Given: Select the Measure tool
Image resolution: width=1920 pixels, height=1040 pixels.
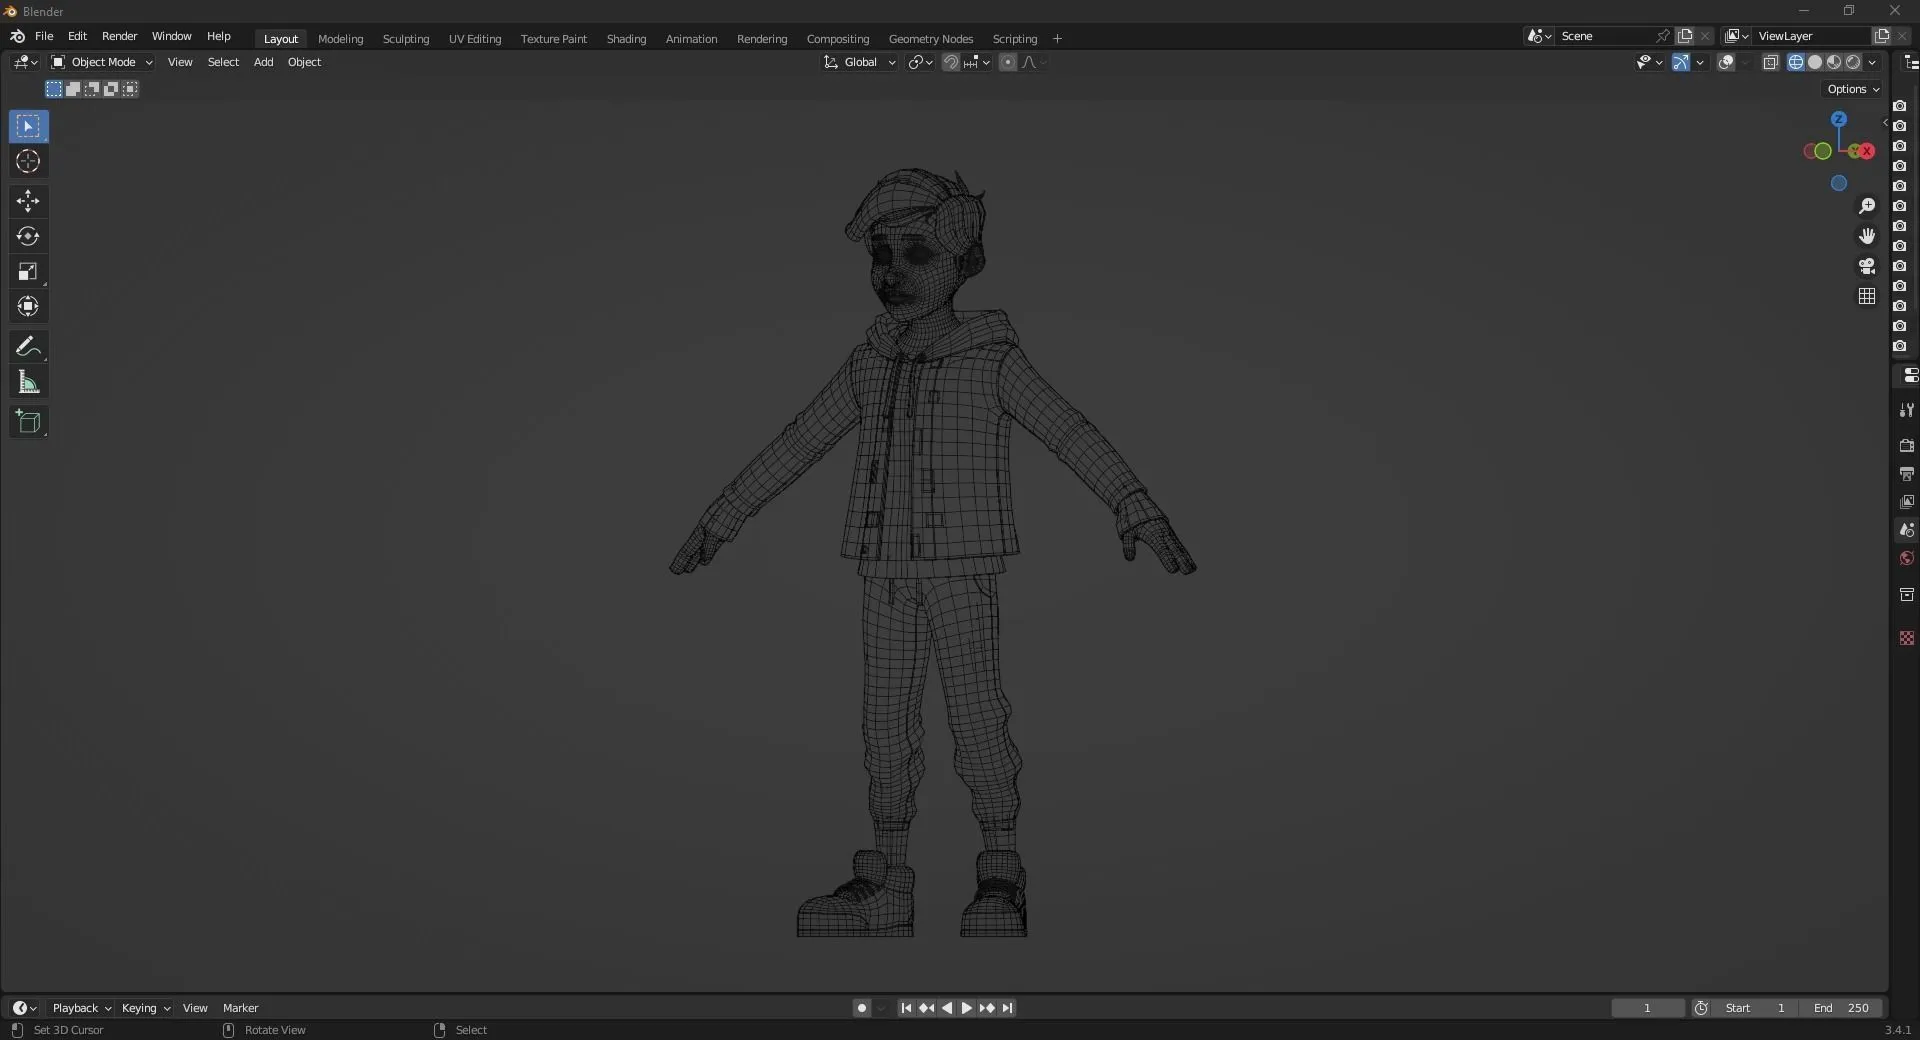Looking at the screenshot, I should pyautogui.click(x=27, y=382).
